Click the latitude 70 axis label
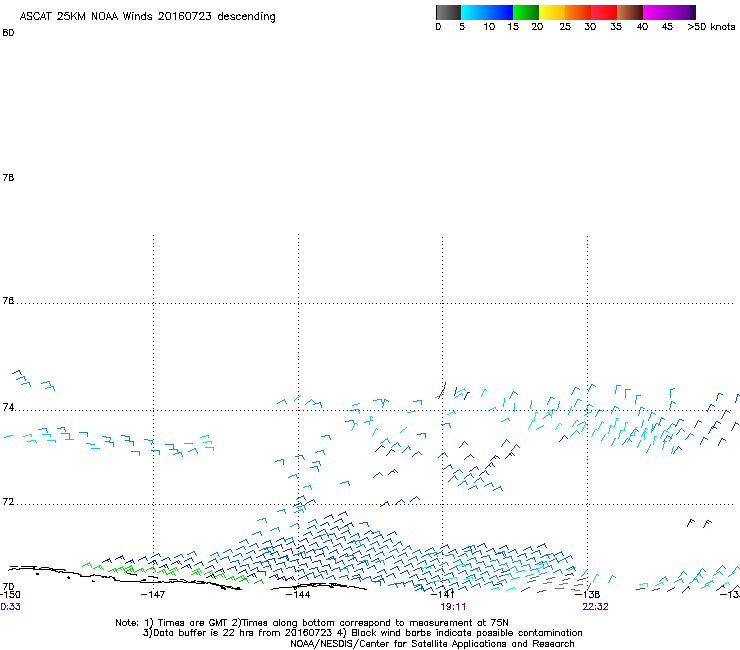Image resolution: width=740 pixels, height=650 pixels. click(8, 587)
